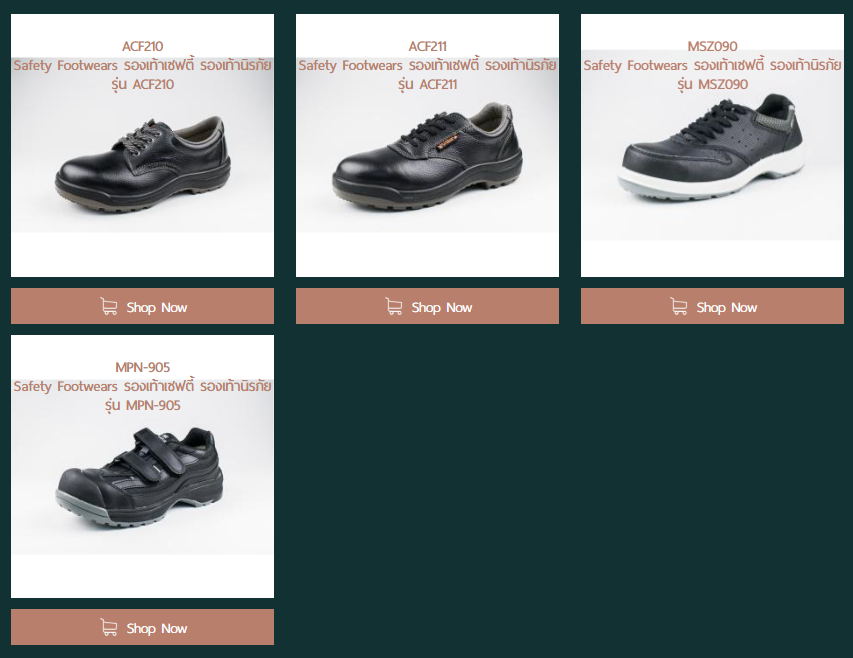Click the cart icon under MSZ090
This screenshot has width=853, height=658.
pos(679,307)
